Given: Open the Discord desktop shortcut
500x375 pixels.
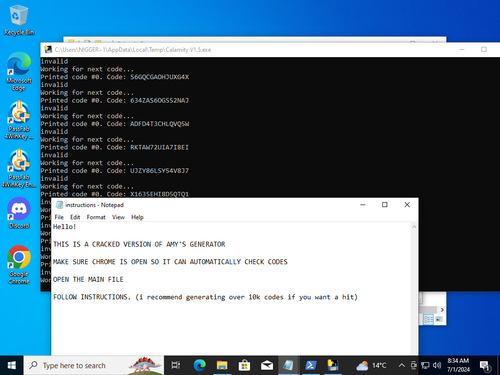Looking at the screenshot, I should [19, 213].
